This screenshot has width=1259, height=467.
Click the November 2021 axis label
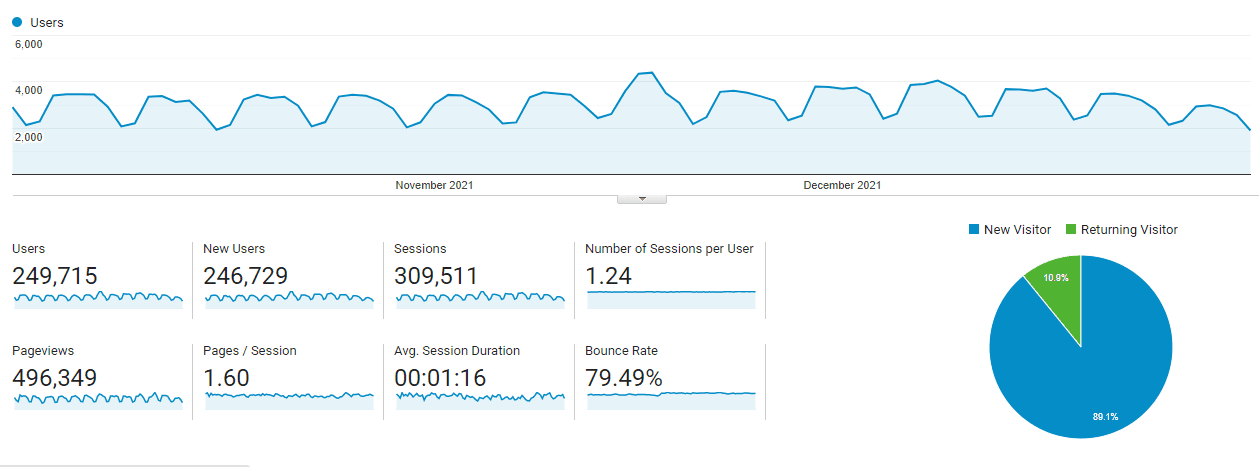coord(434,185)
